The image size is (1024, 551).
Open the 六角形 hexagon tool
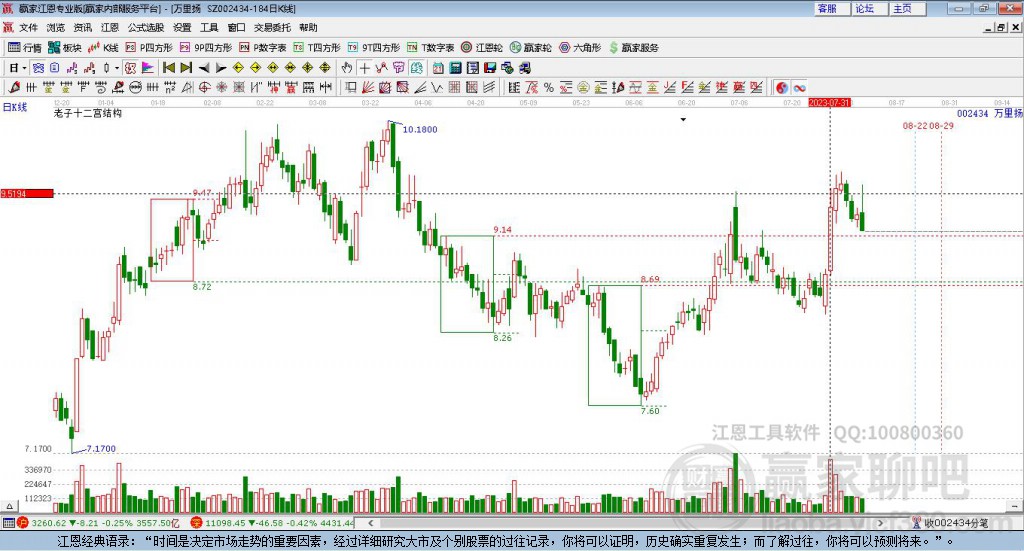pos(580,48)
